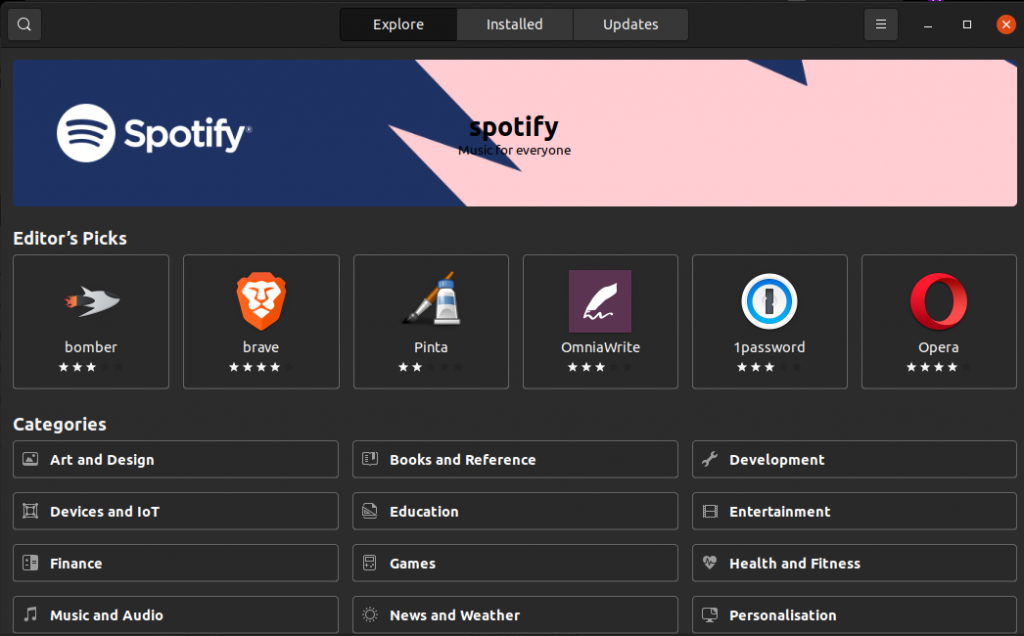Open the Finance category
Viewport: 1024px width, 636px height.
click(175, 562)
